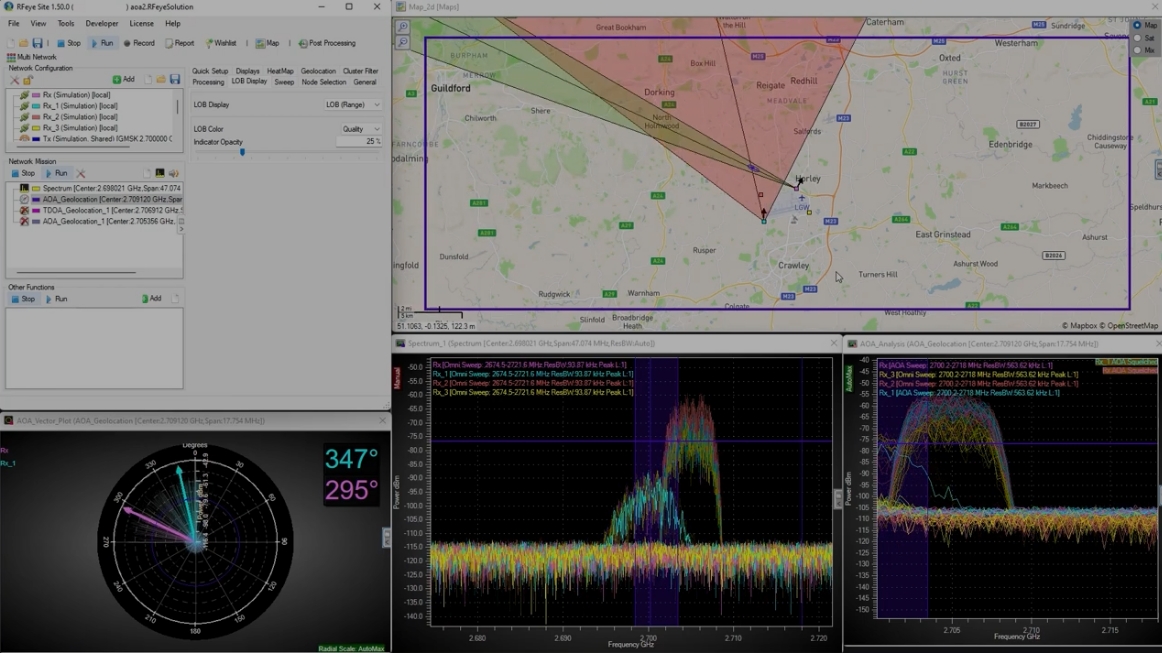Screen dimensions: 1162x653
Task: Select the Rx_3 (Simulation) node
Action: (80, 128)
